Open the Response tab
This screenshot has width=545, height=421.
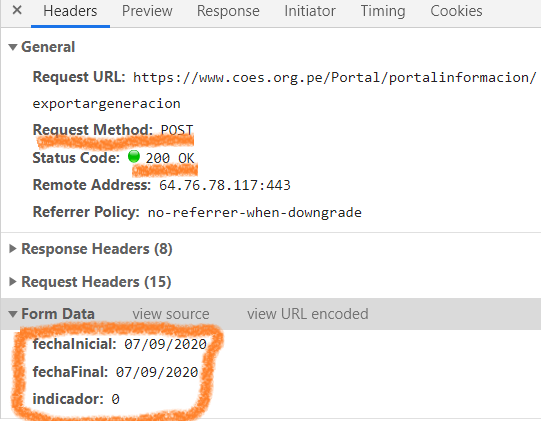tap(228, 11)
